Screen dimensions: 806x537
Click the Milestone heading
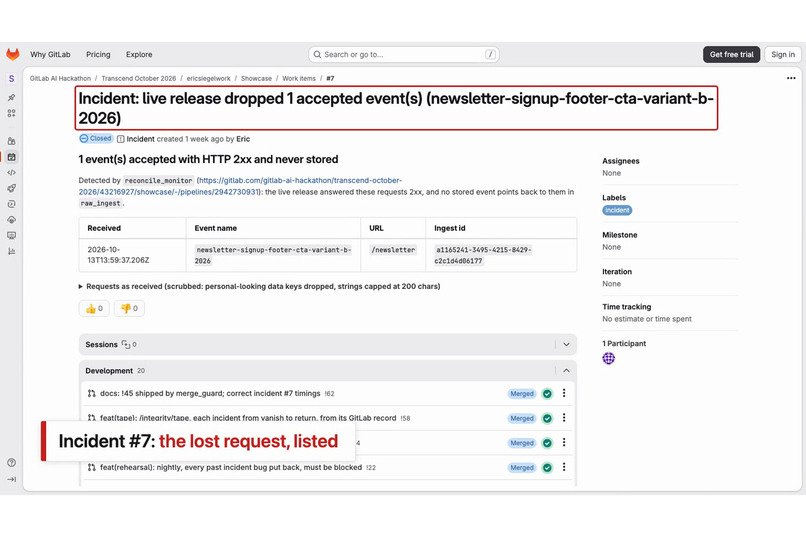tap(619, 235)
